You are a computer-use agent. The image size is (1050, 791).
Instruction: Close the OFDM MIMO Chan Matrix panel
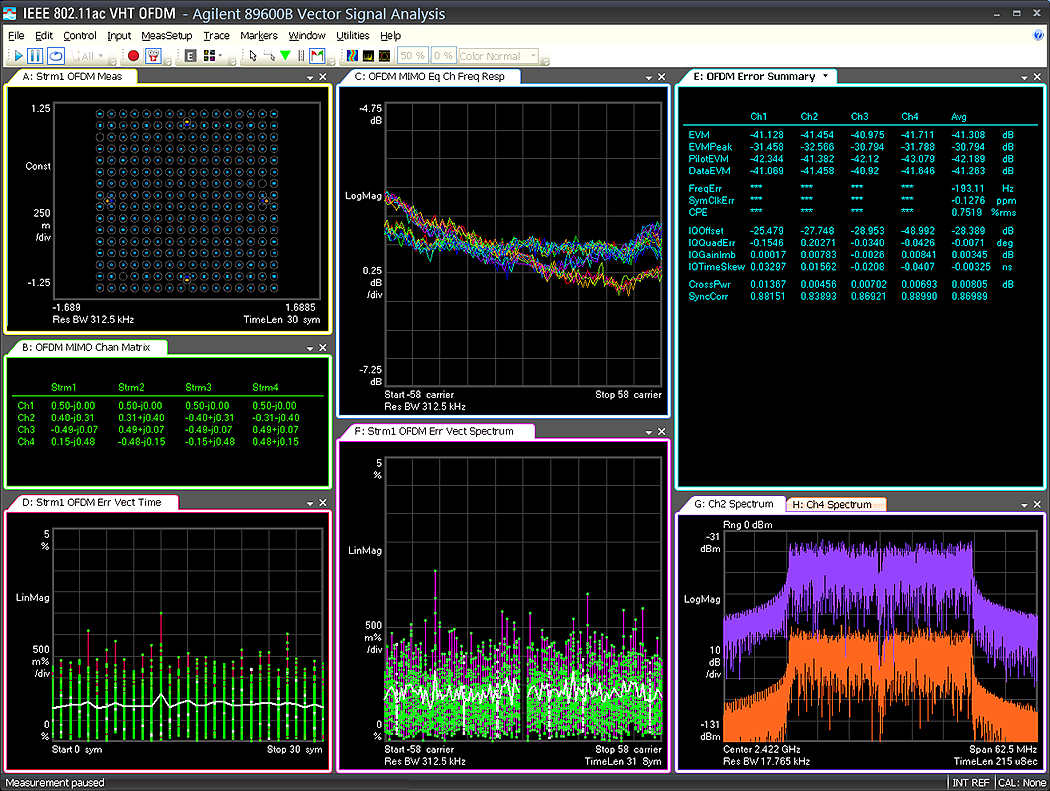(x=323, y=348)
